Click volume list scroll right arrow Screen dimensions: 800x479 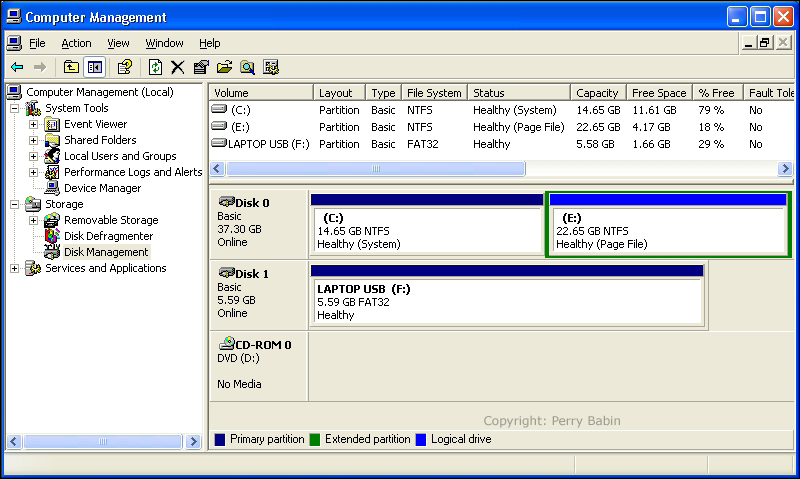[x=785, y=168]
